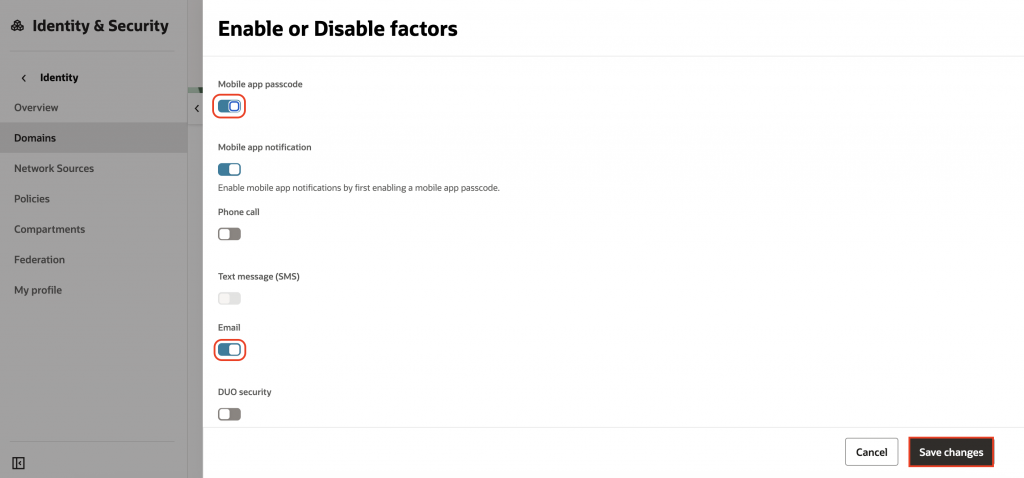The image size is (1024, 478).
Task: Click the Identity heading link
Action: tap(59, 77)
